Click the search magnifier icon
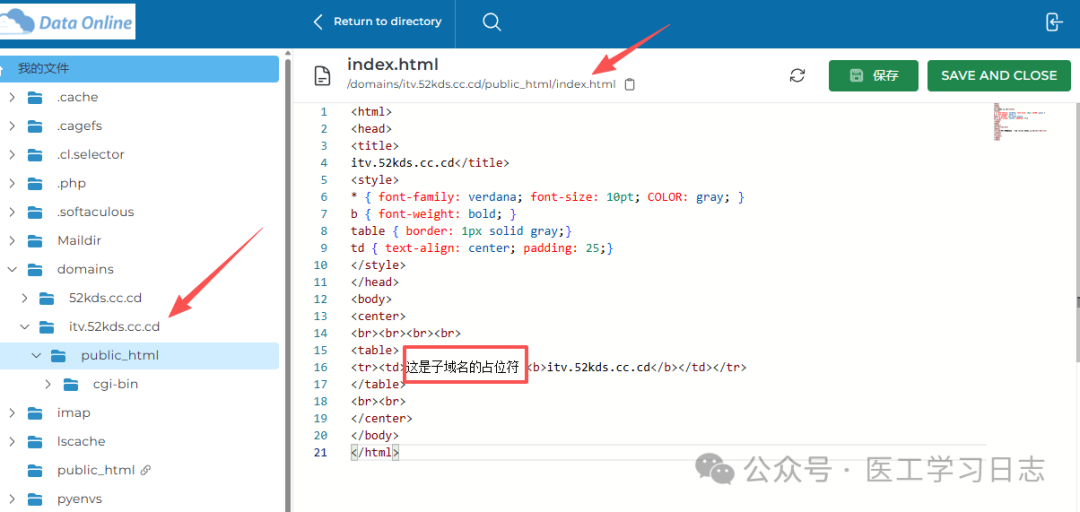Viewport: 1080px width, 512px height. pyautogui.click(x=491, y=22)
